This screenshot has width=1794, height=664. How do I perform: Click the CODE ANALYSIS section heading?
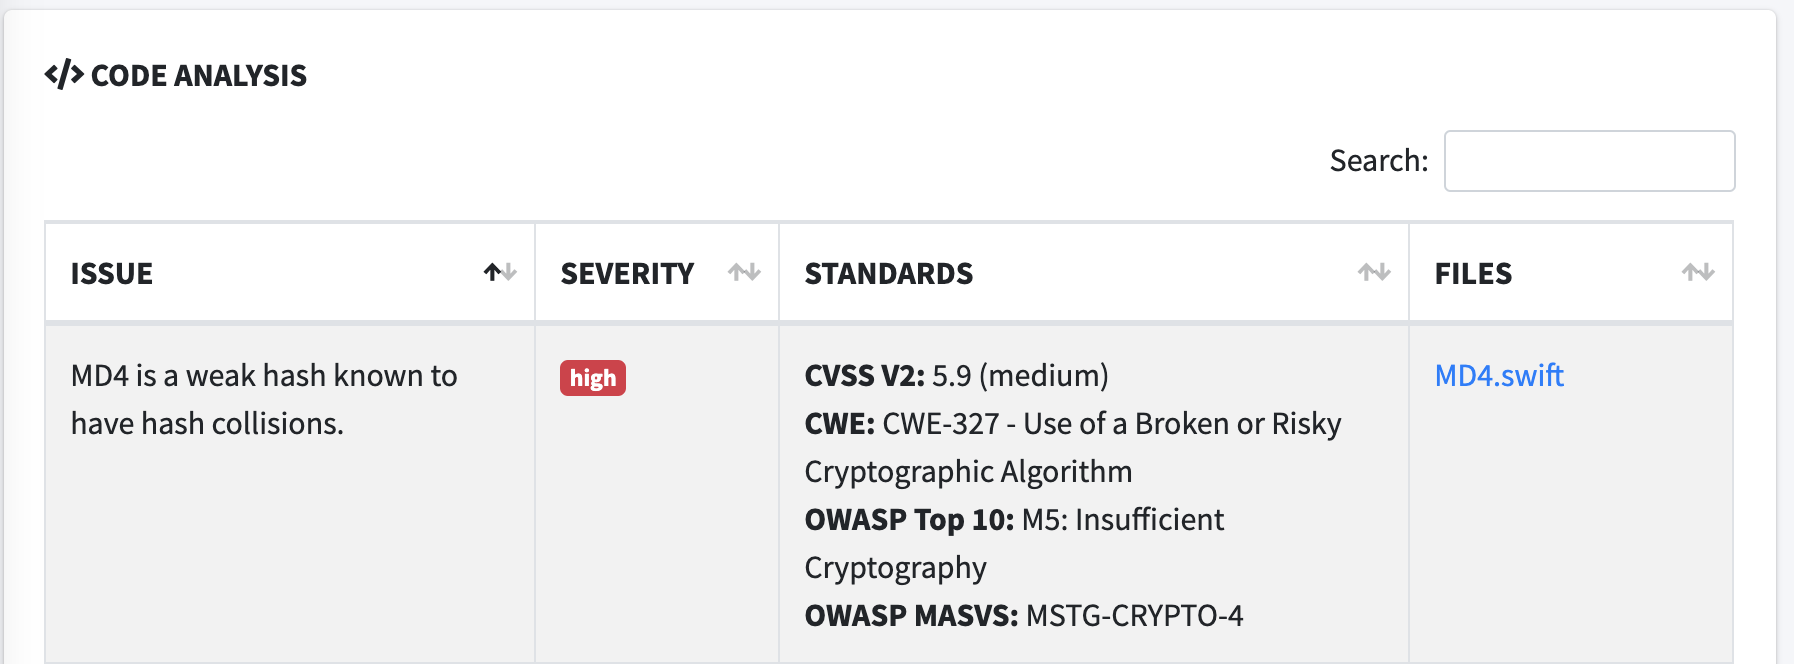[x=199, y=76]
